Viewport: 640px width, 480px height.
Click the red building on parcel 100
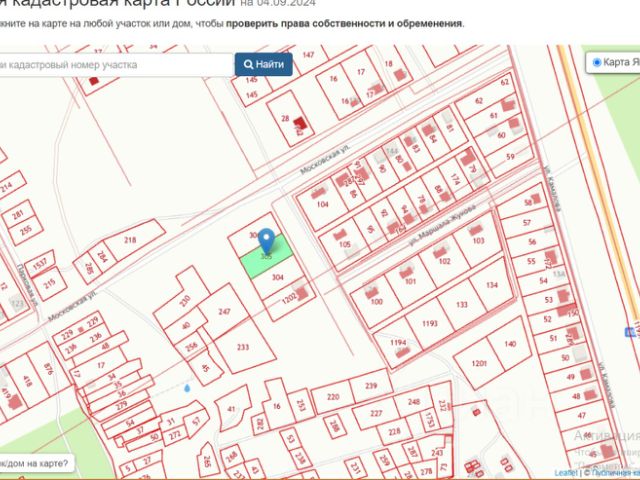pyautogui.click(x=371, y=293)
